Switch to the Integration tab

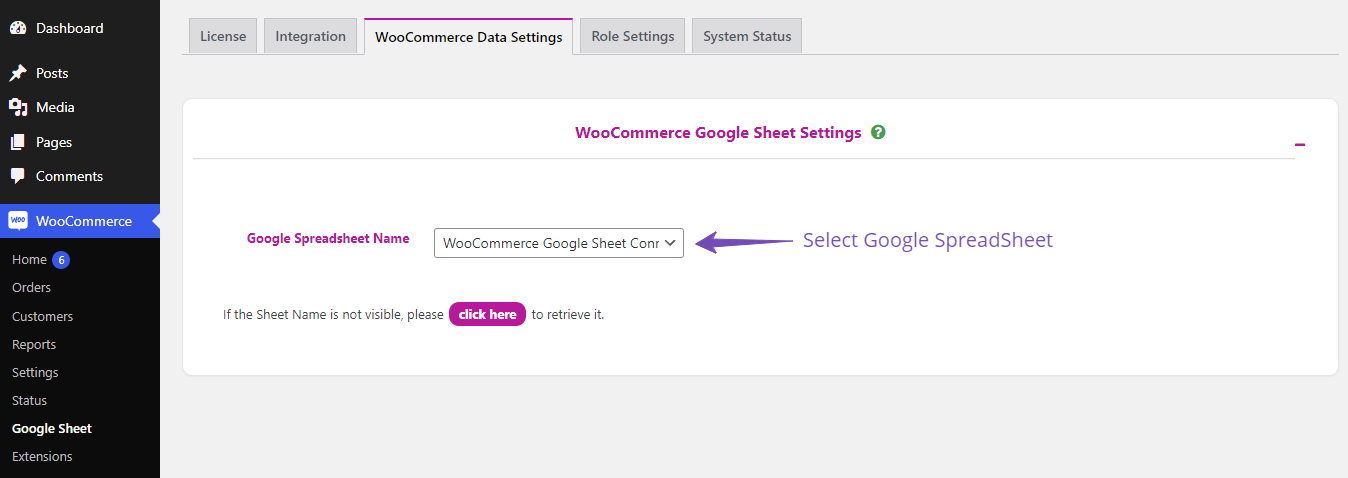[x=311, y=36]
